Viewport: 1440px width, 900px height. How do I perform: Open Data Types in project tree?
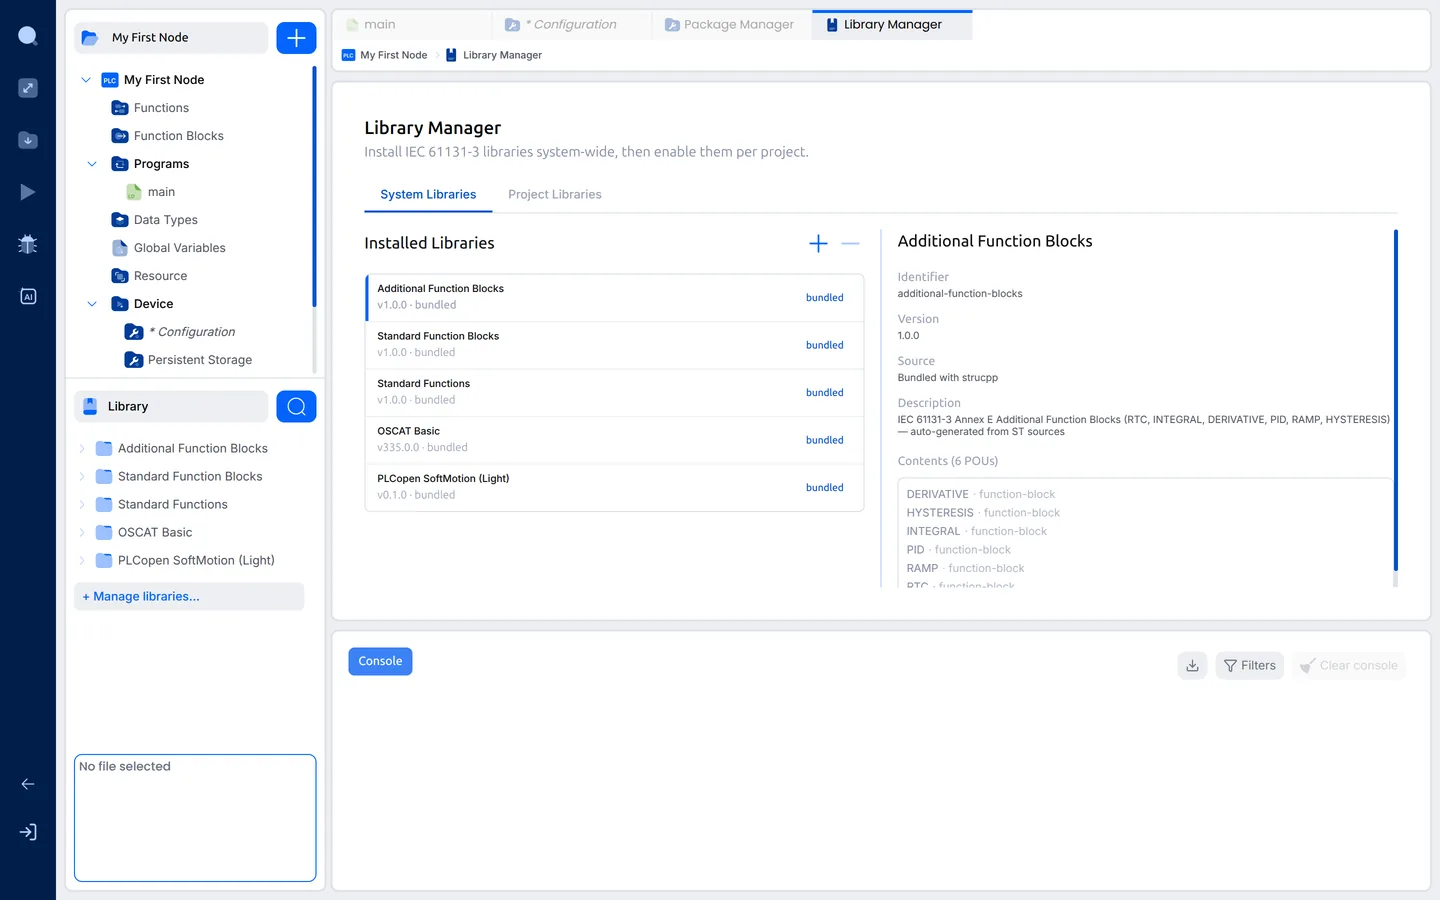[x=165, y=220]
